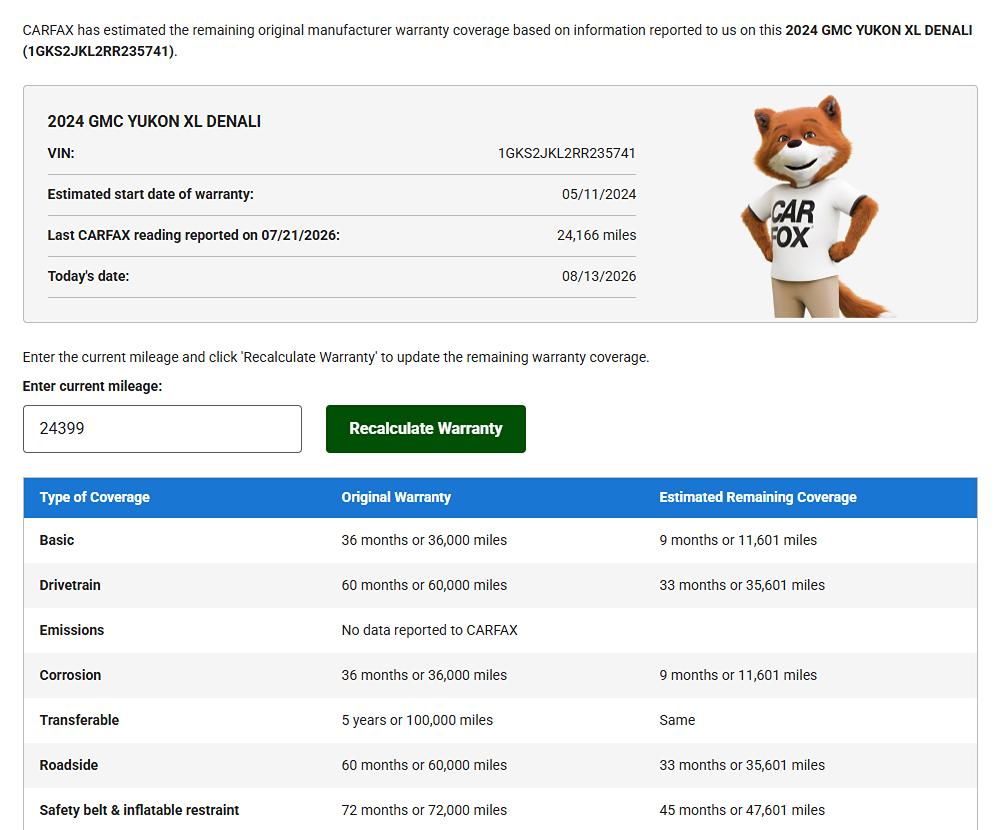The image size is (999, 830).
Task: Click the 'VIN:' label in info card
Action: (61, 154)
